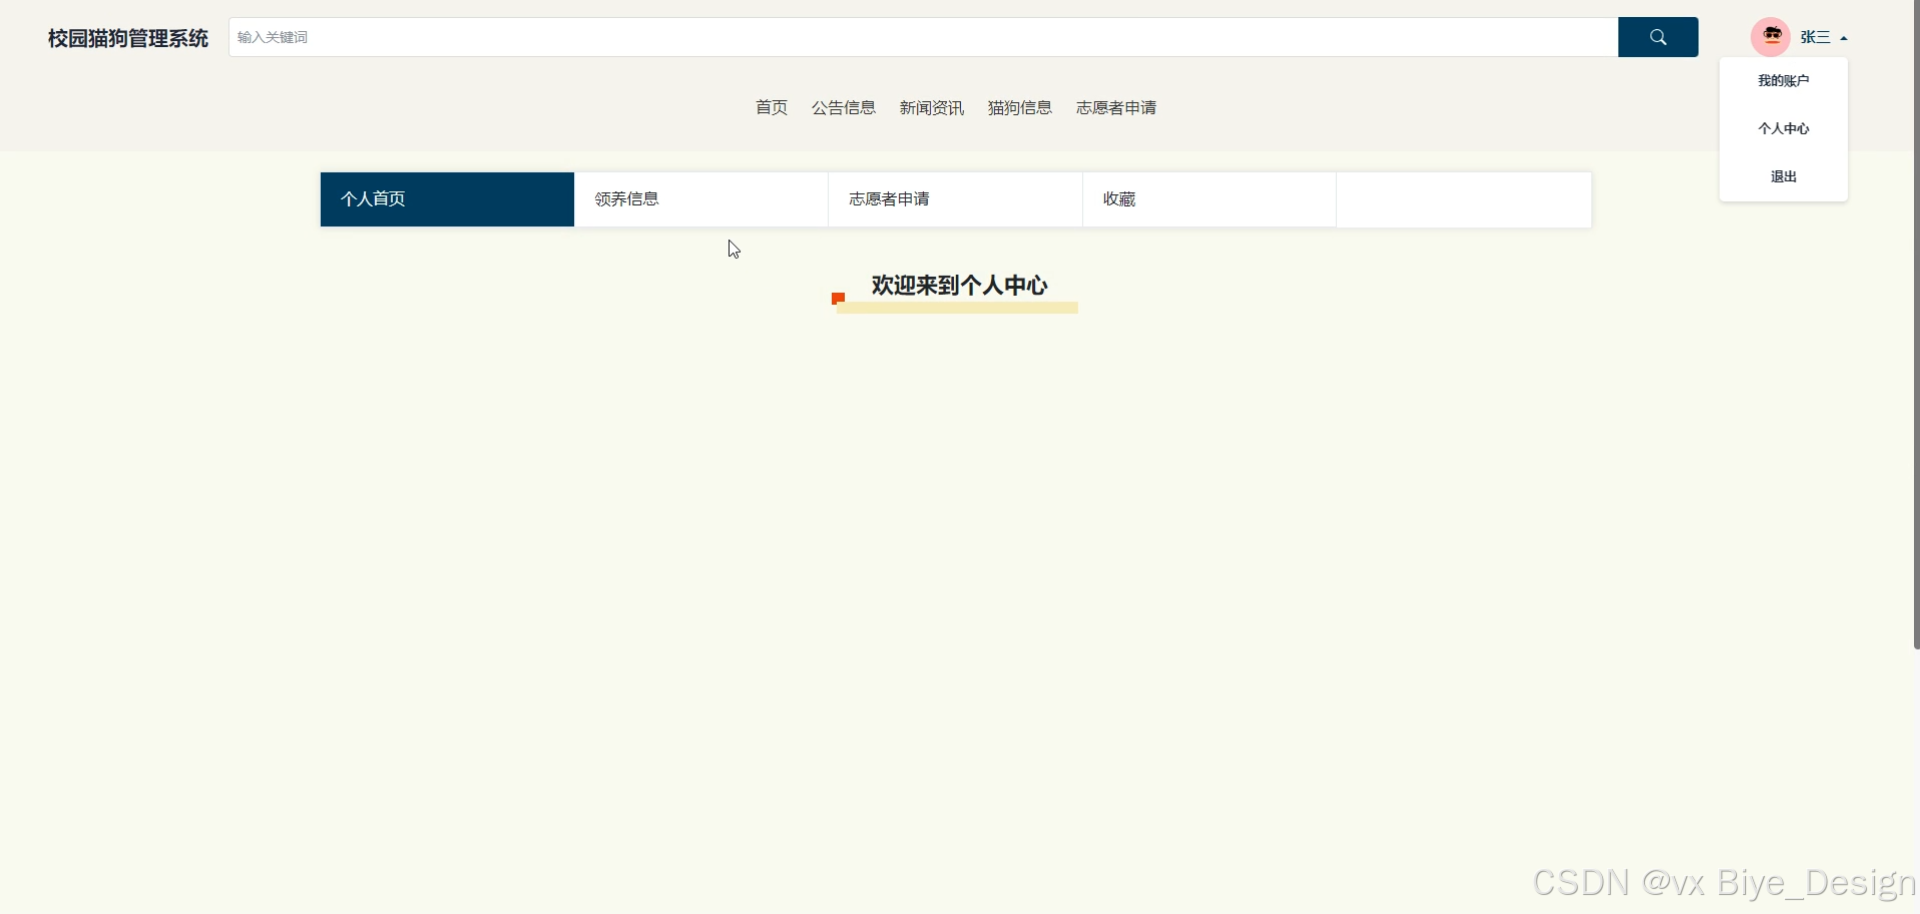Viewport: 1920px width, 914px height.
Task: Go to 首页 in navigation
Action: pos(771,107)
